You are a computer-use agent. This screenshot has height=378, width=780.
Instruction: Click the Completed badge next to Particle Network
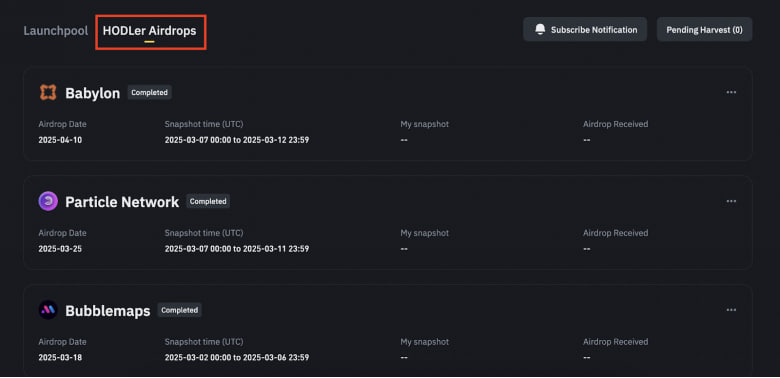[x=208, y=201]
